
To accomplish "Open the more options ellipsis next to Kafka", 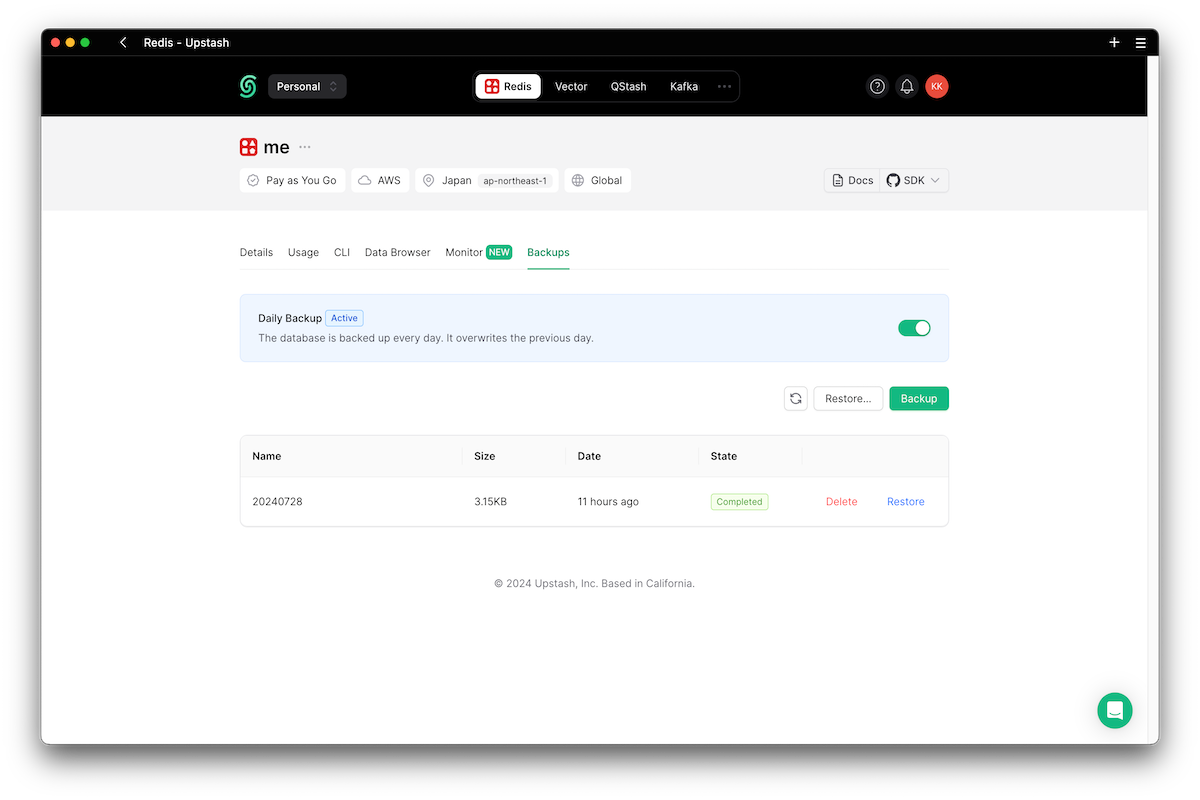I will tap(724, 86).
